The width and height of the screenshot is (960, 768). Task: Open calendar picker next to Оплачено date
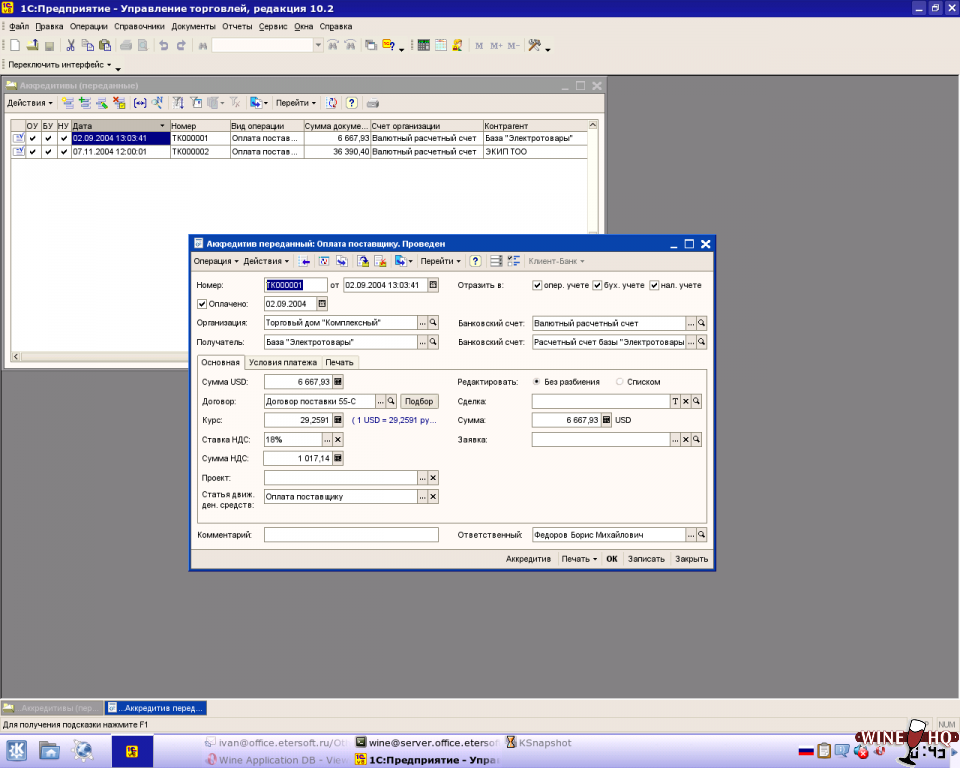[x=322, y=304]
